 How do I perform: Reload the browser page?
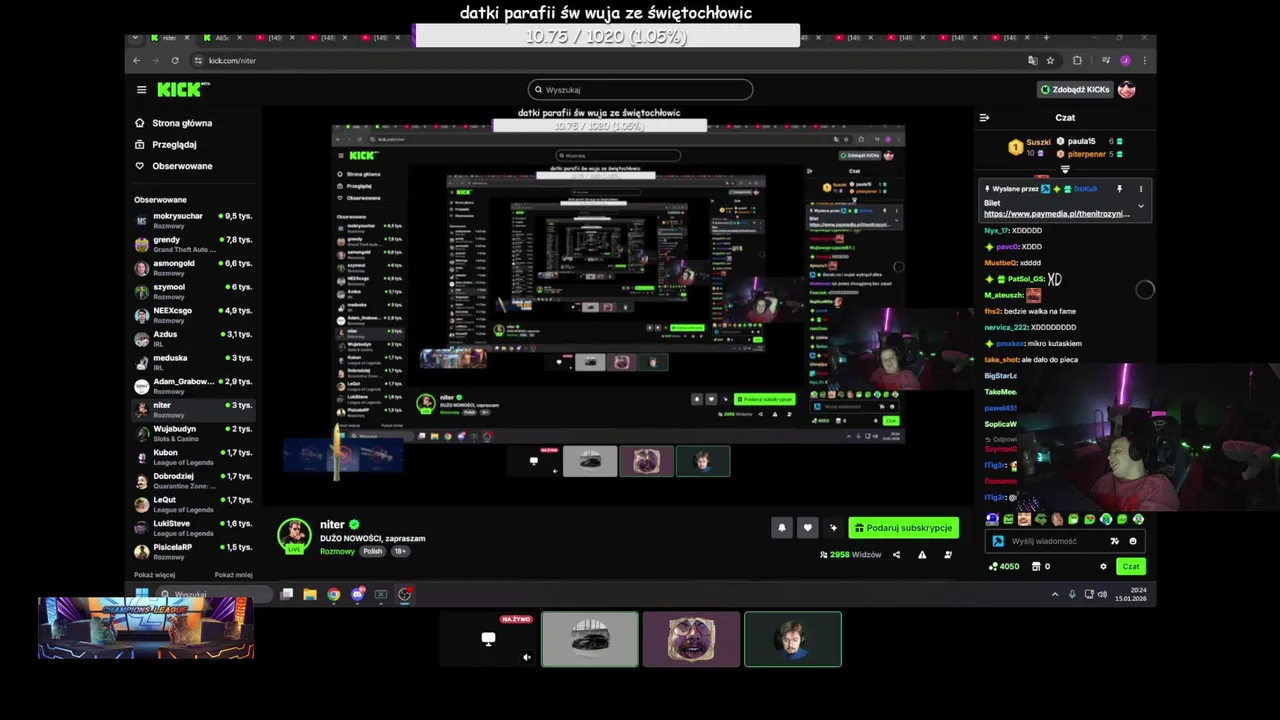pos(175,60)
